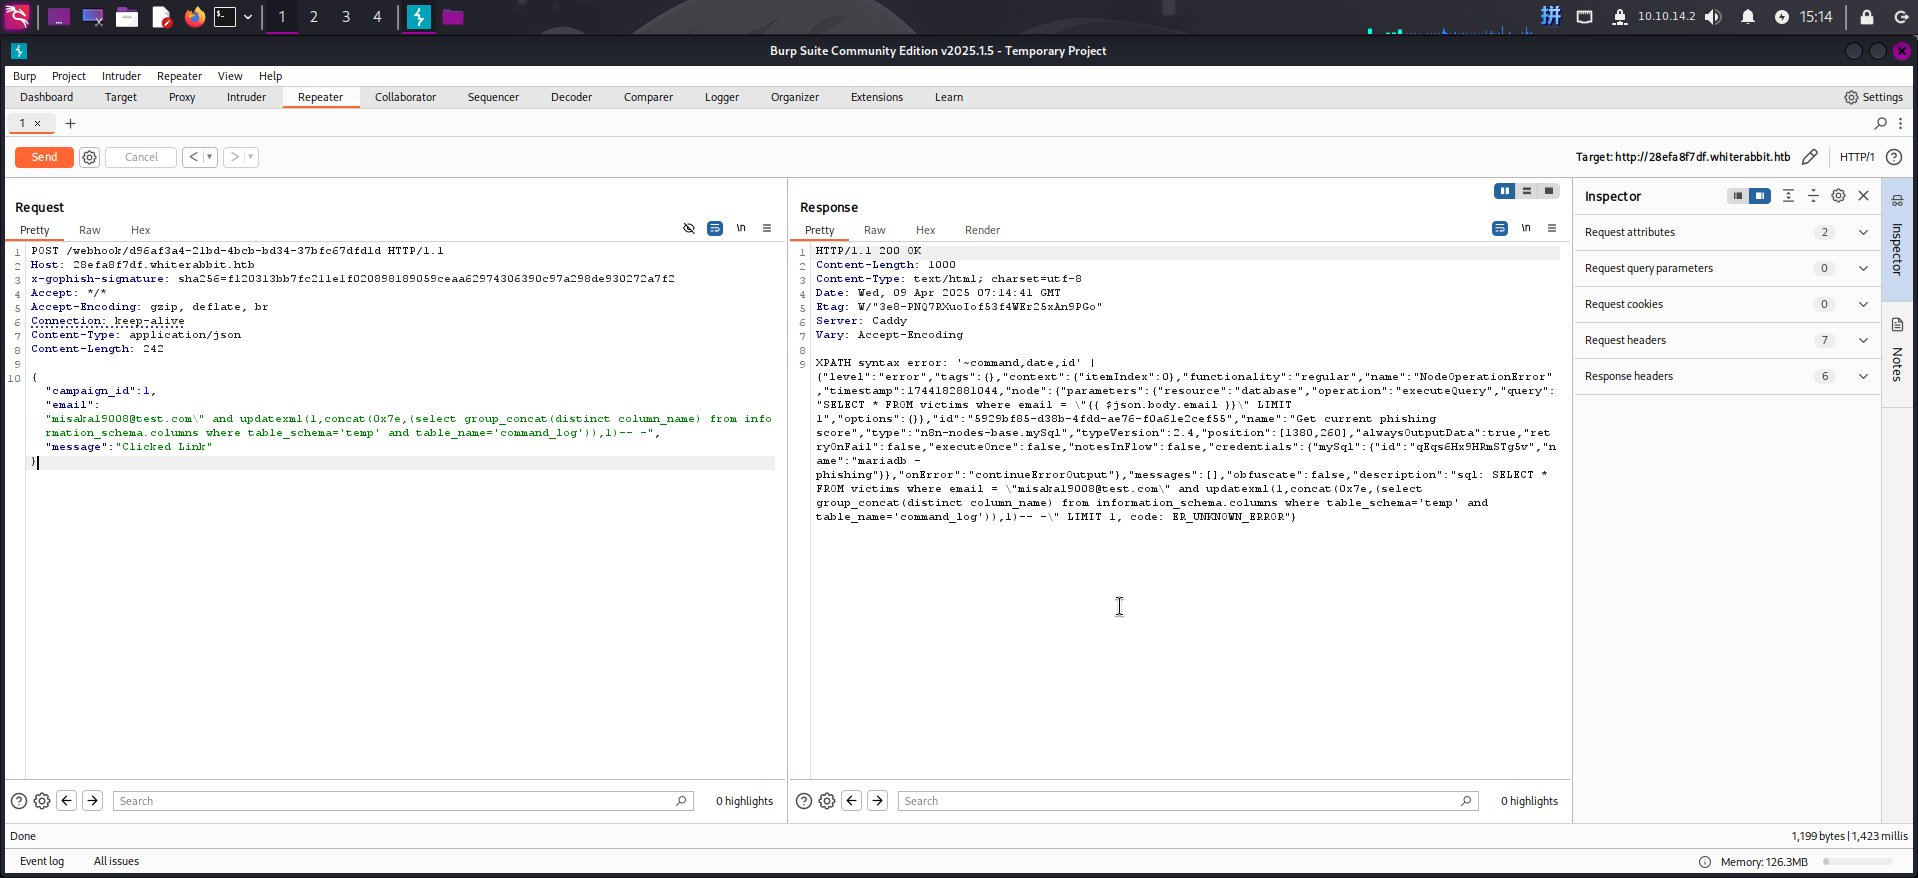
Task: Edit the target with pencil icon
Action: click(x=1809, y=157)
